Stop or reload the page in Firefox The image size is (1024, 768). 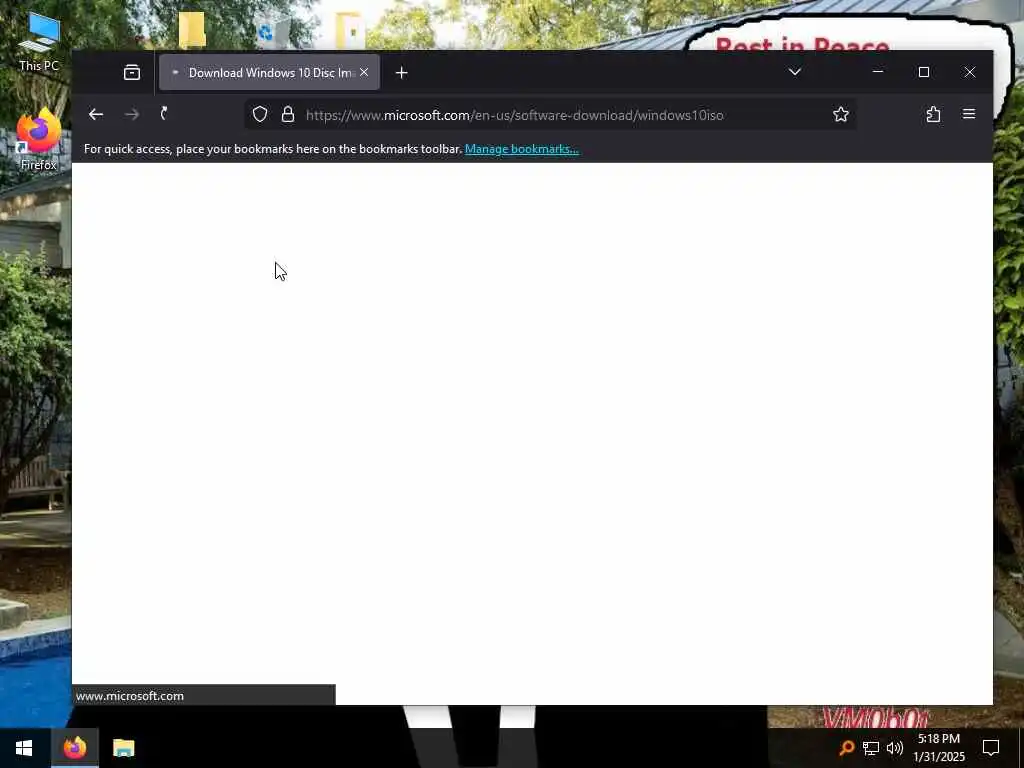pyautogui.click(x=164, y=114)
